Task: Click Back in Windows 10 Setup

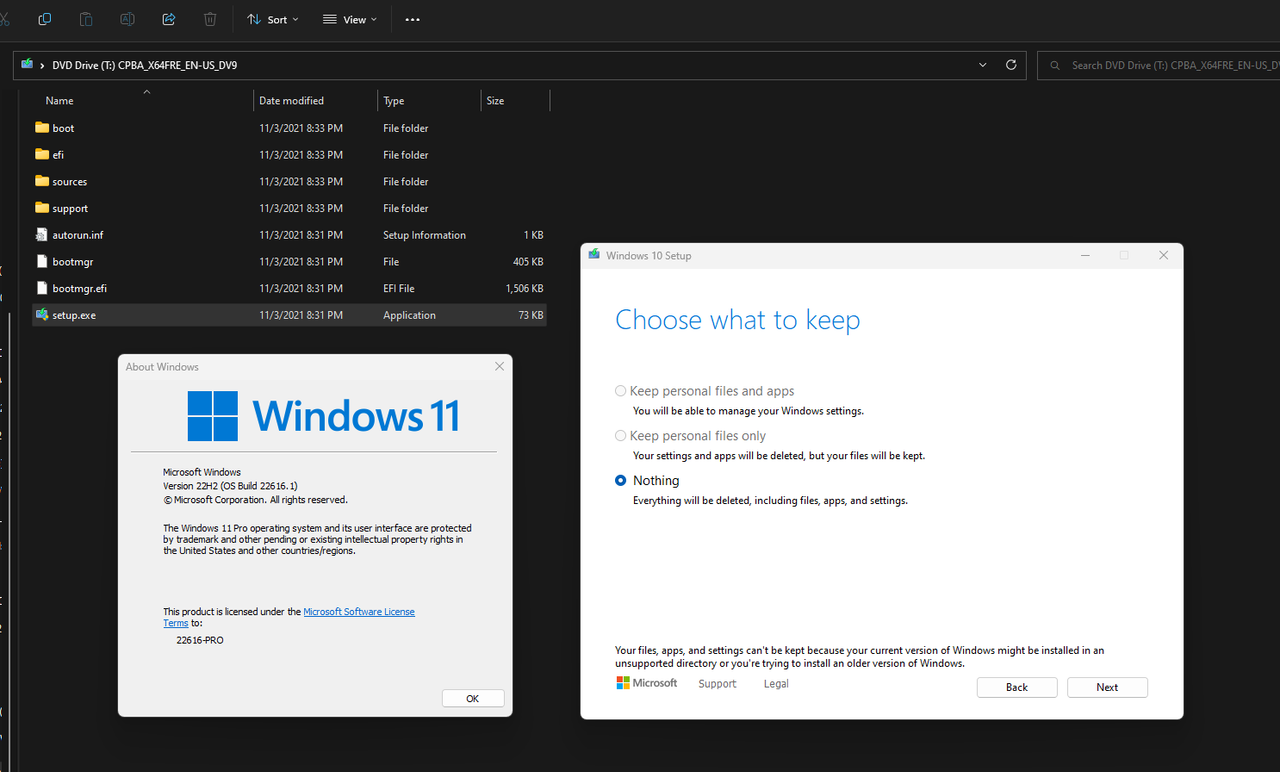Action: point(1017,687)
